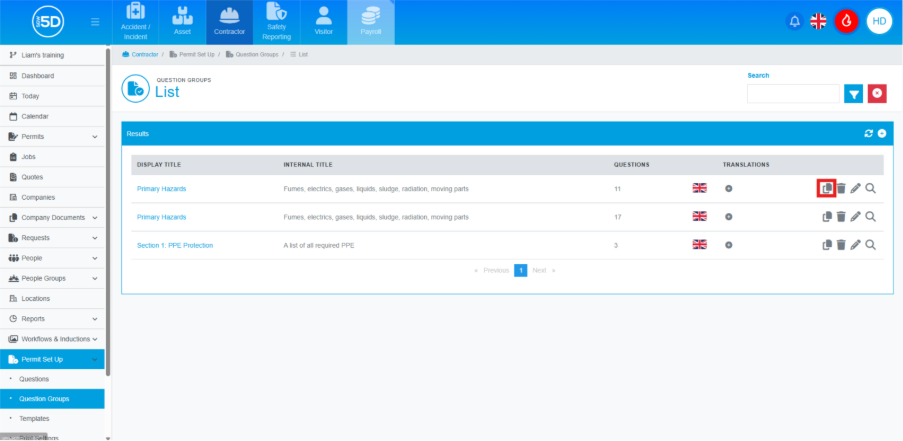This screenshot has height=441, width=903.
Task: Expand Reports sidebar menu
Action: click(52, 318)
